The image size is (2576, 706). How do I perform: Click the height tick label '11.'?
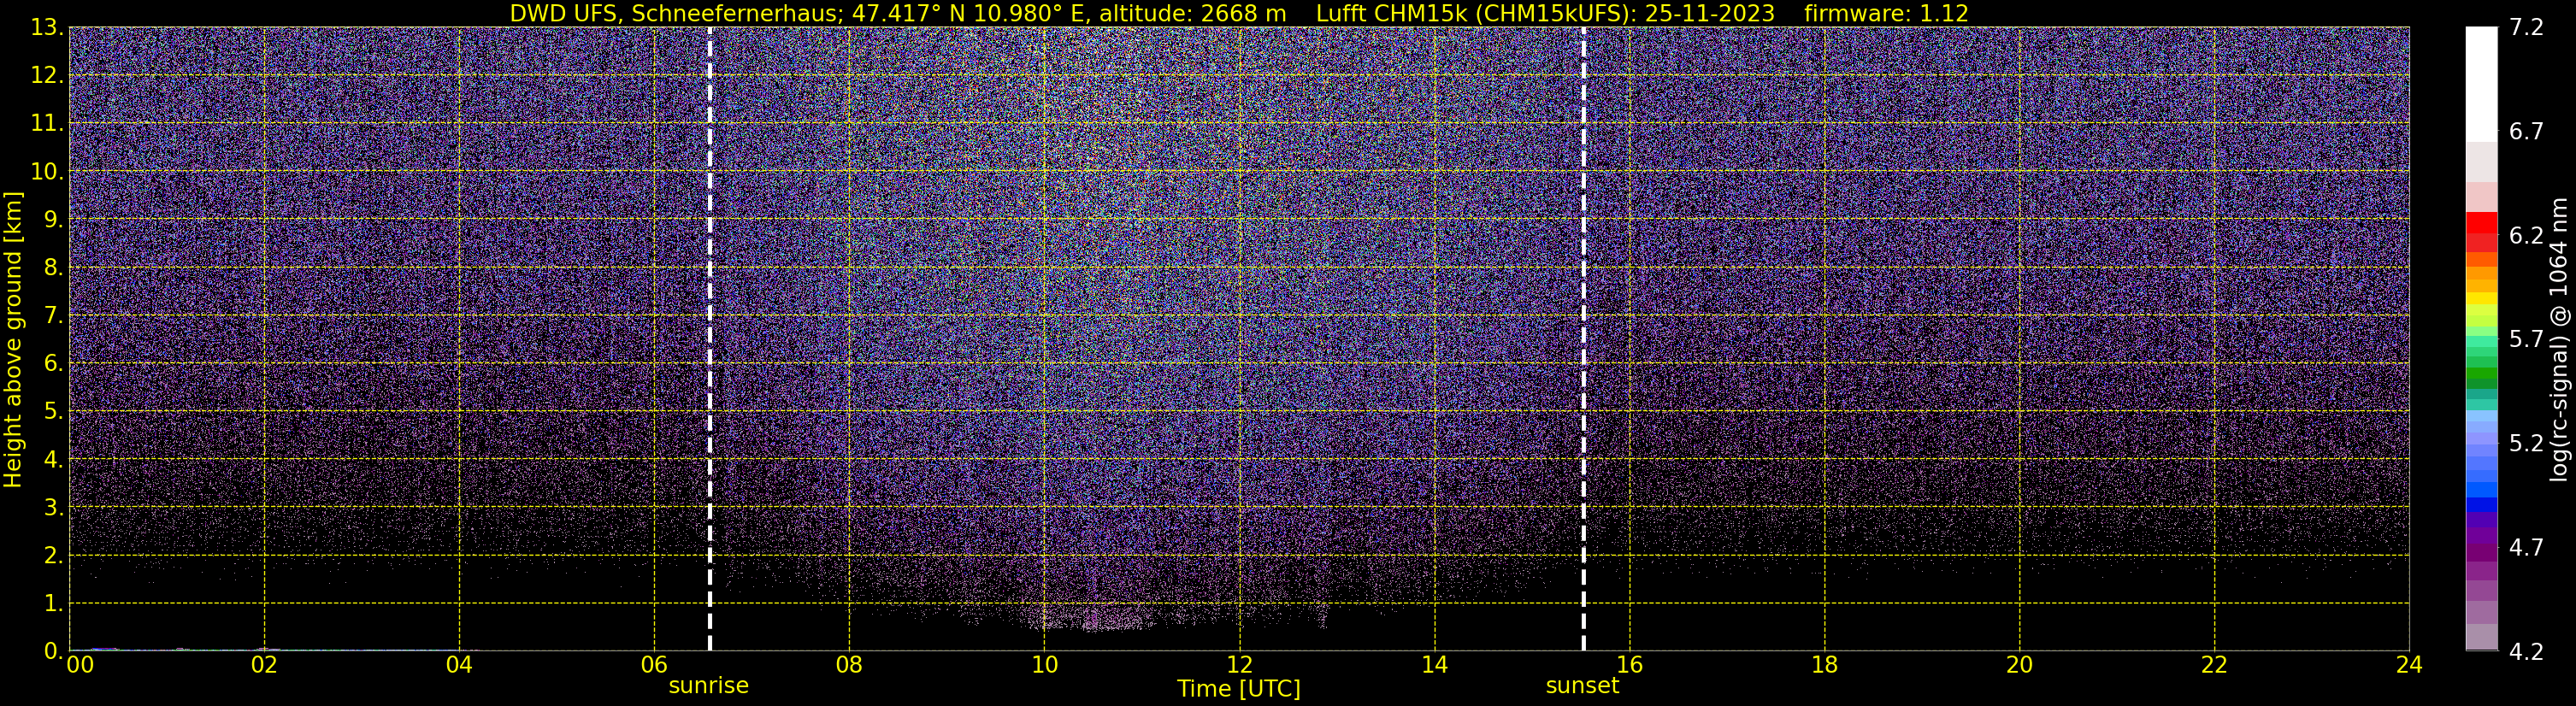click(x=46, y=124)
